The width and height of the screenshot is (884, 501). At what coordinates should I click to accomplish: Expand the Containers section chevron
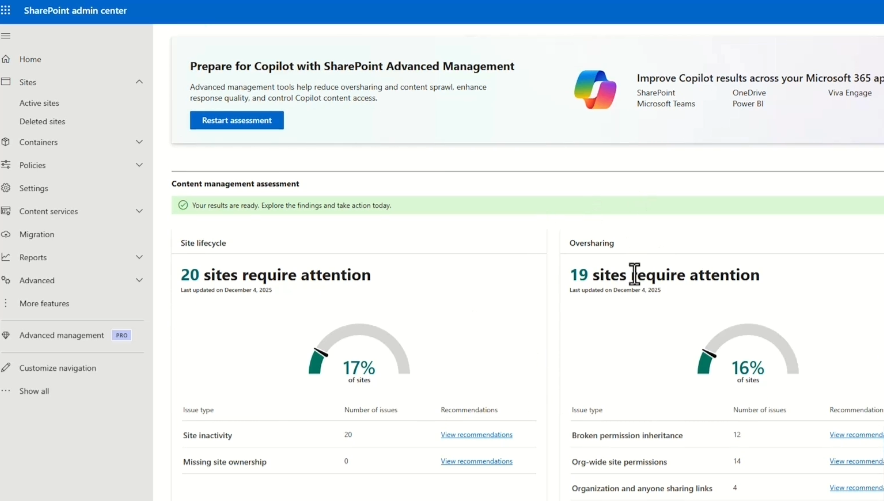[139, 142]
